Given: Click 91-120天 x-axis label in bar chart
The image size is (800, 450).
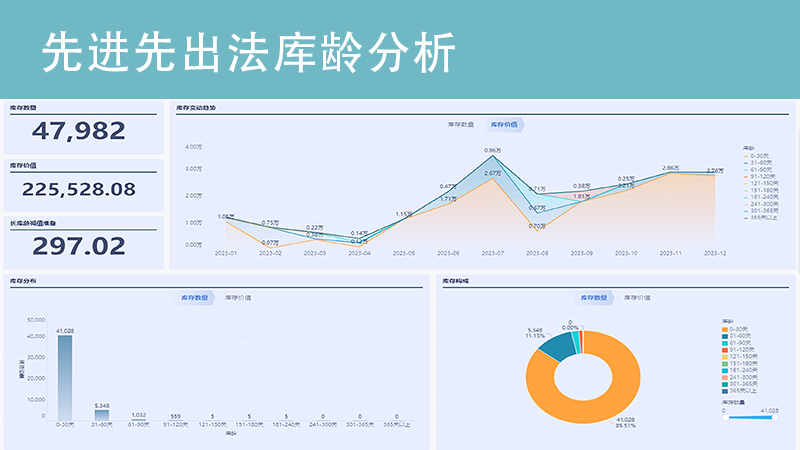Looking at the screenshot, I should click(x=176, y=424).
